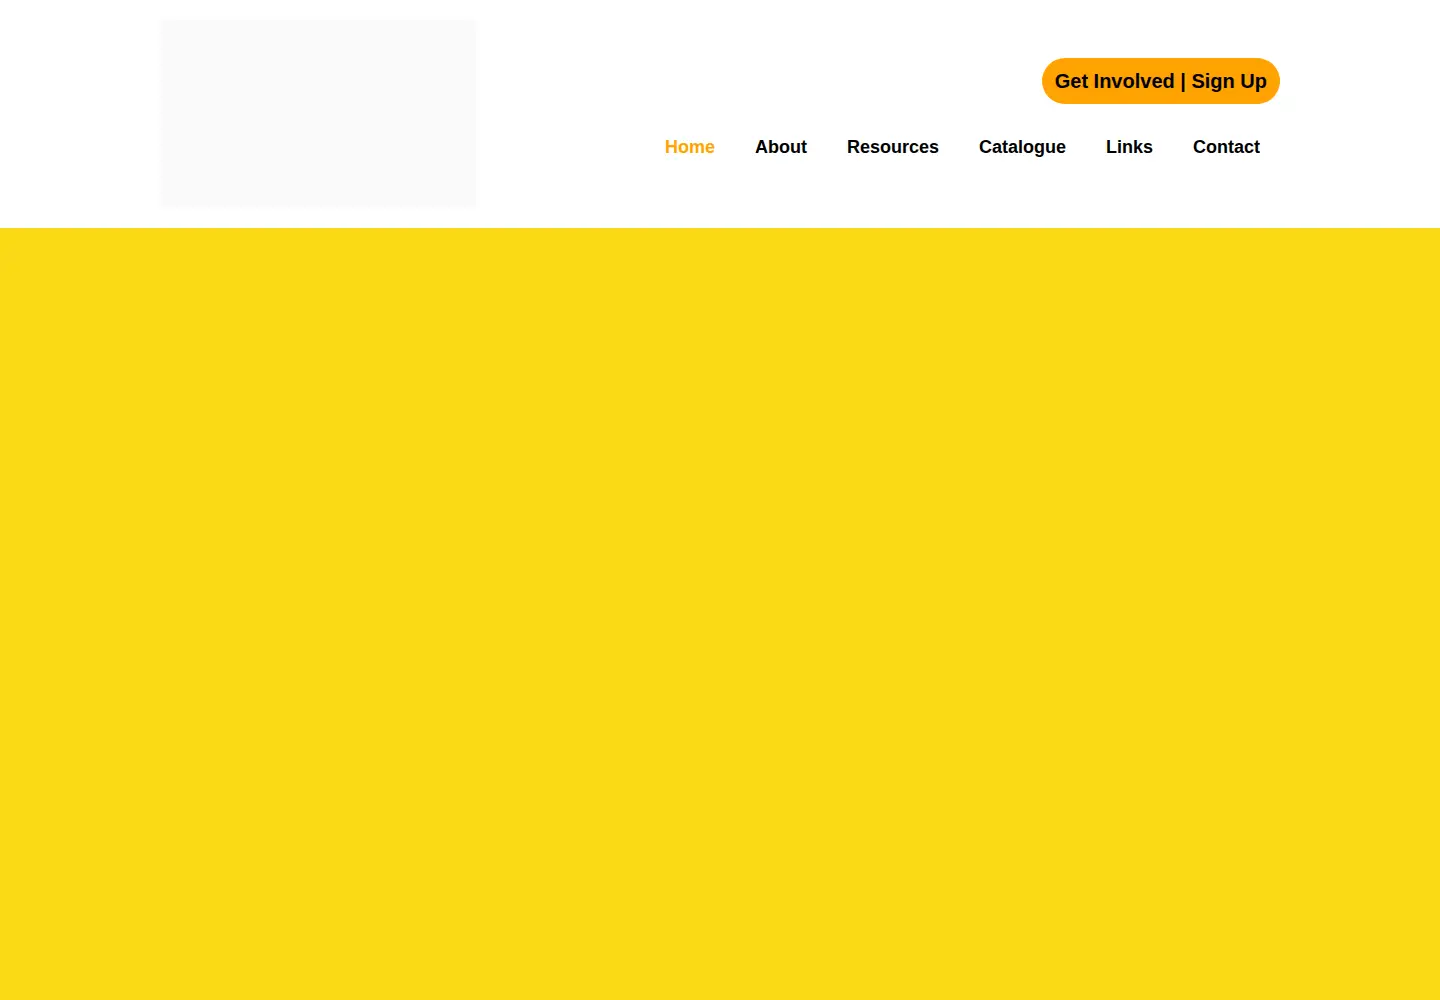Visit the Links page
Image resolution: width=1440 pixels, height=1000 pixels.
point(1129,147)
